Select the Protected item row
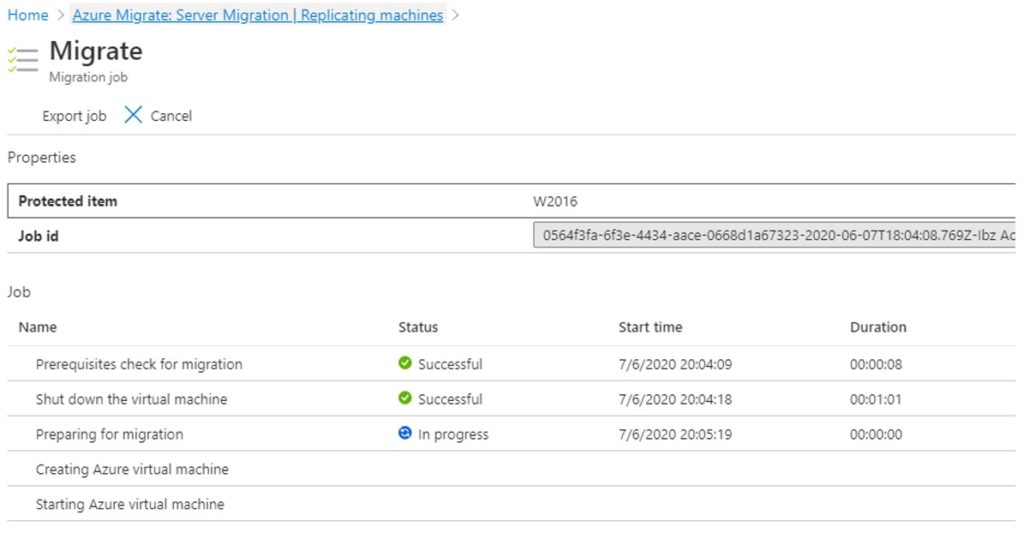The height and width of the screenshot is (539, 1024). click(x=511, y=201)
